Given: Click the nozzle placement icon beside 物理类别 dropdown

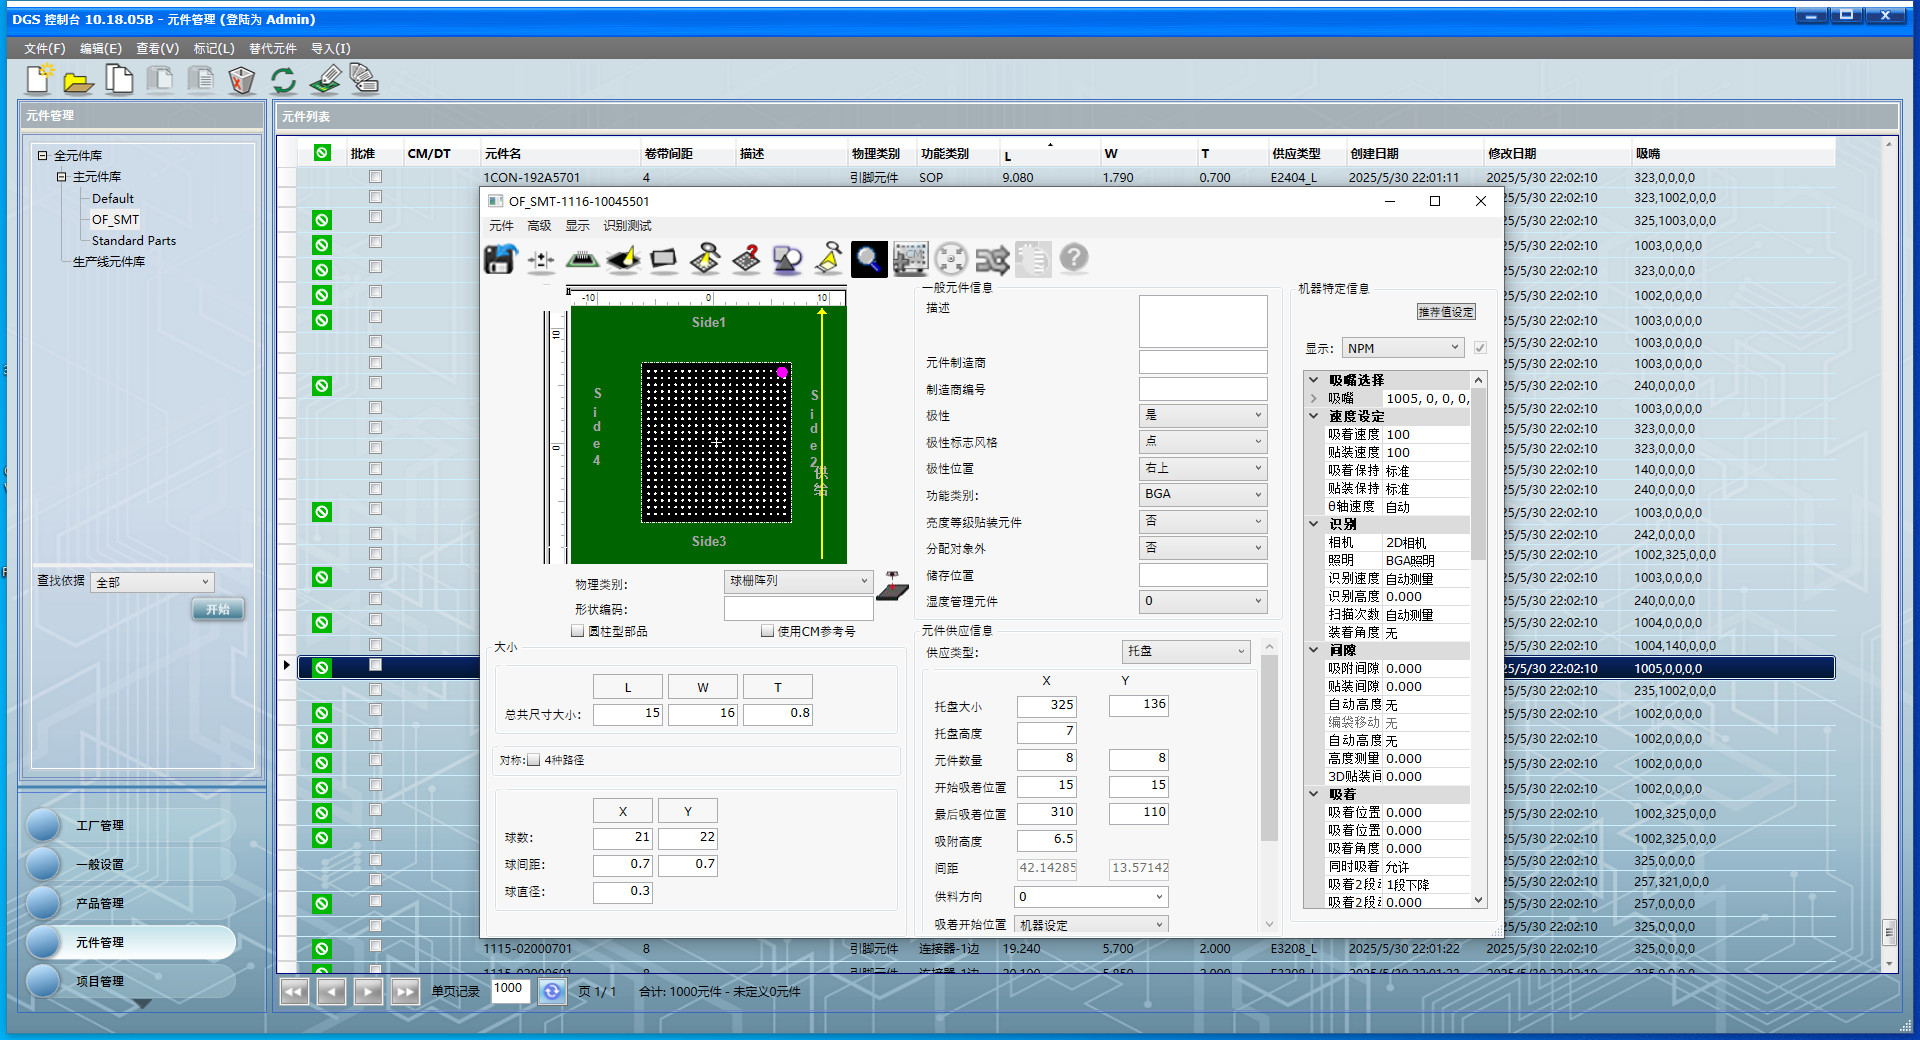Looking at the screenshot, I should (x=892, y=586).
